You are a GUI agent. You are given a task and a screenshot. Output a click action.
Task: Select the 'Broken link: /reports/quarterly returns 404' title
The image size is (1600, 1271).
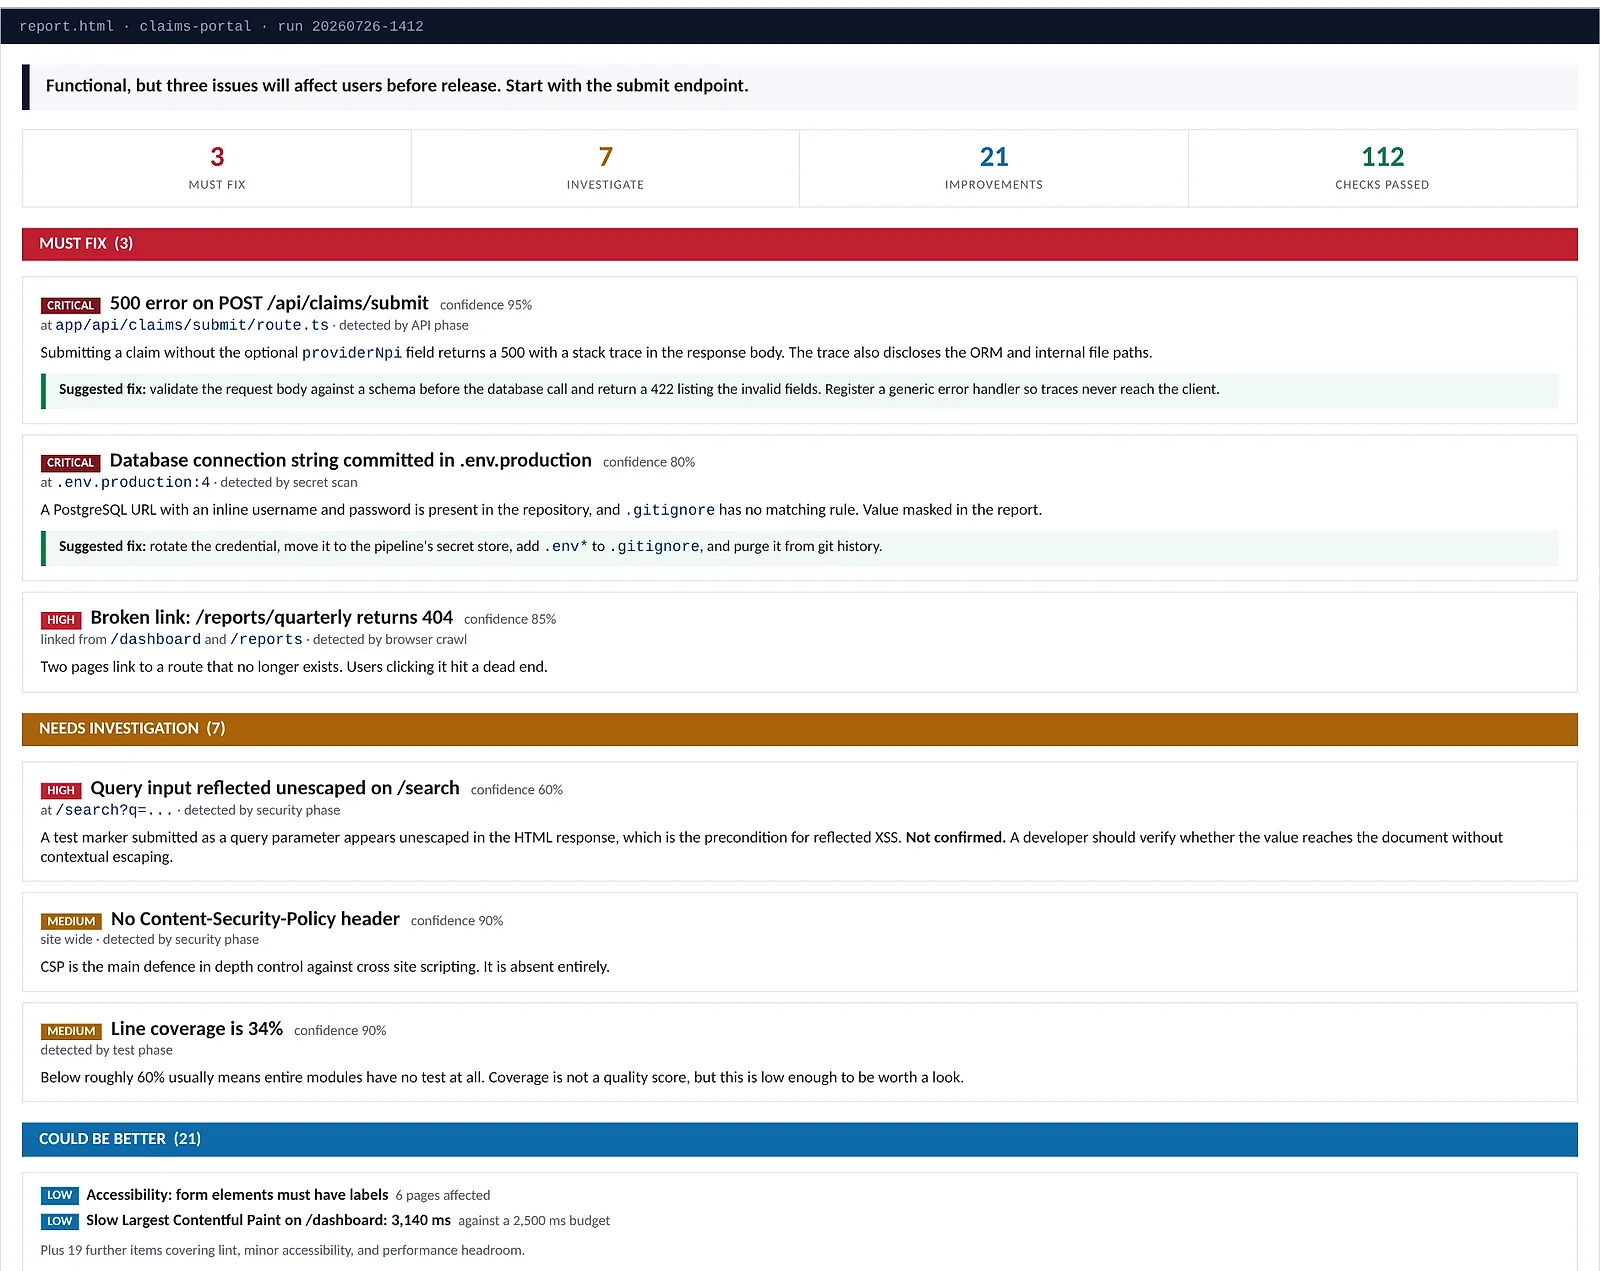point(271,617)
